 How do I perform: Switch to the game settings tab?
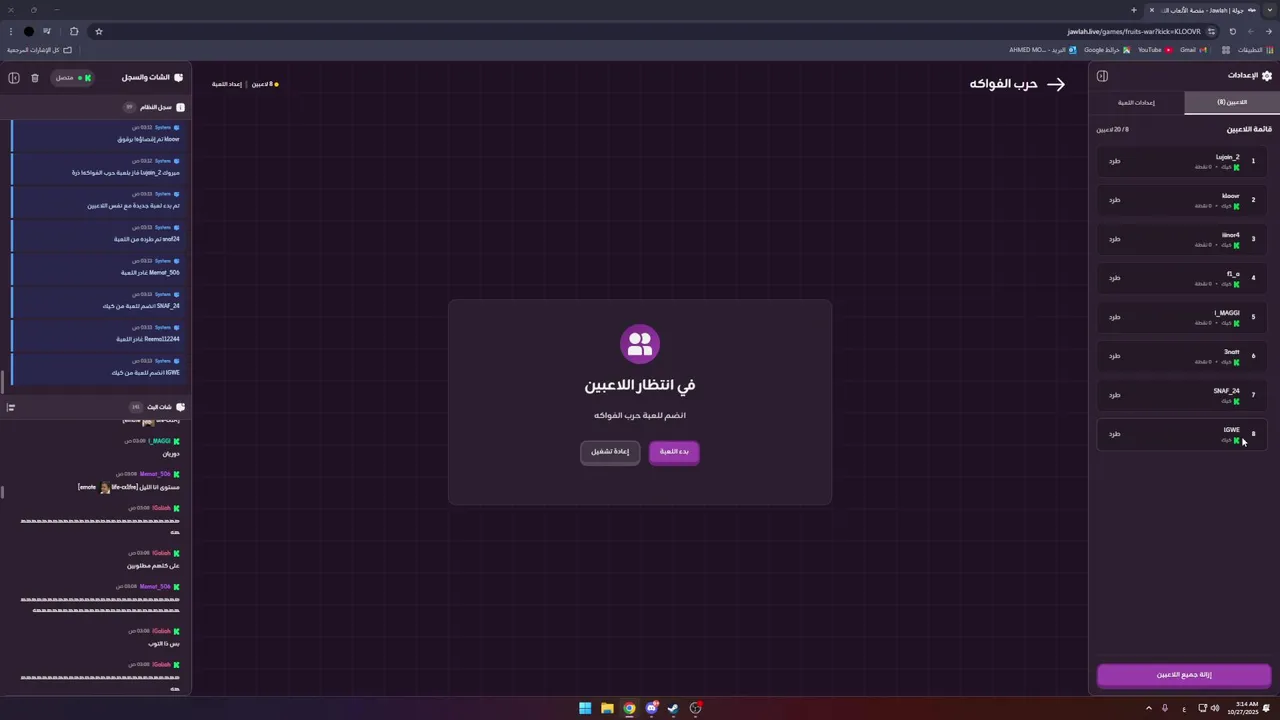(1136, 102)
